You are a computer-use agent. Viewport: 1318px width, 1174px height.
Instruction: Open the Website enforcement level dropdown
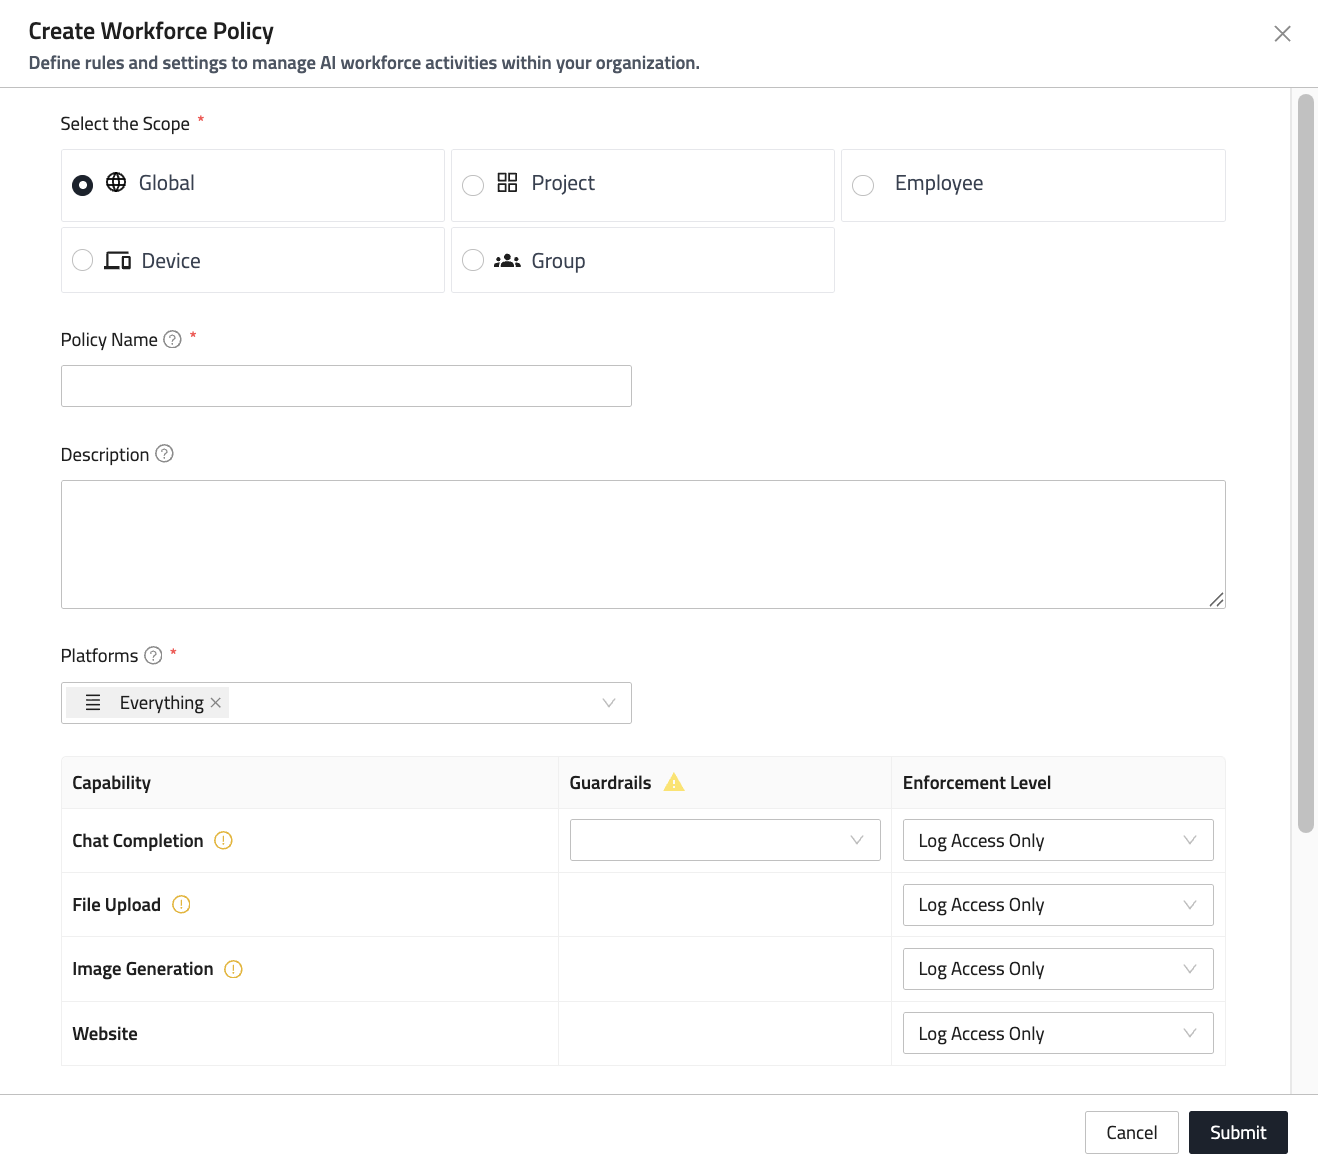pos(1057,1033)
